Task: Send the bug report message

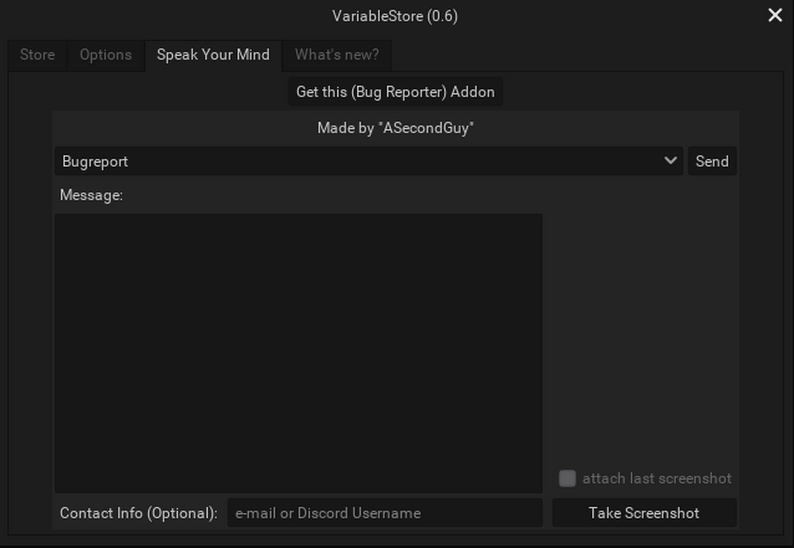Action: (712, 161)
